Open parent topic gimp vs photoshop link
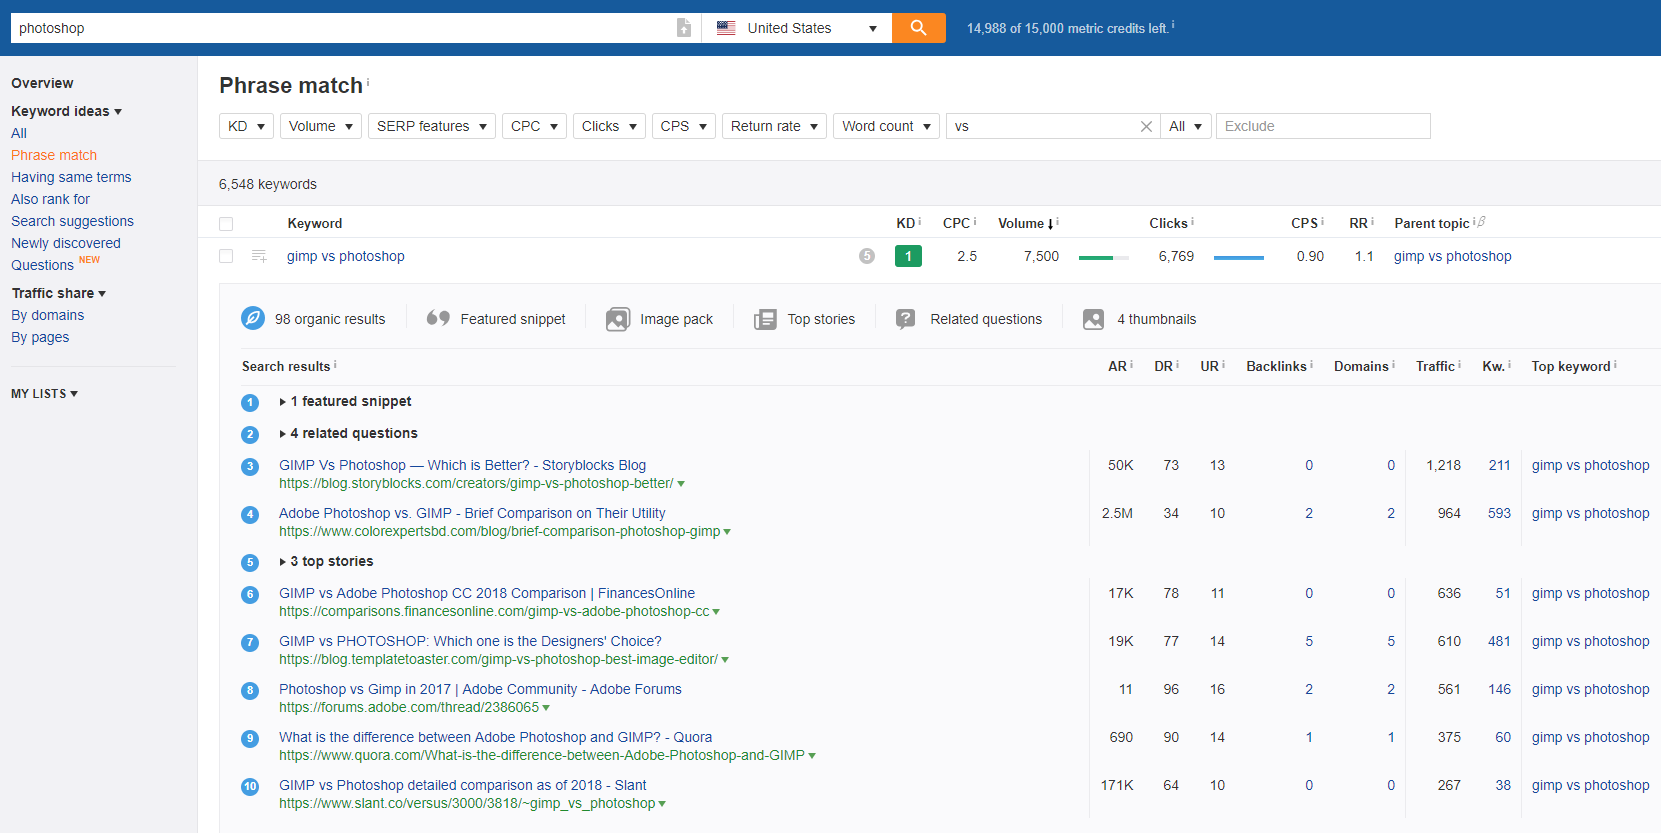 (x=1453, y=256)
